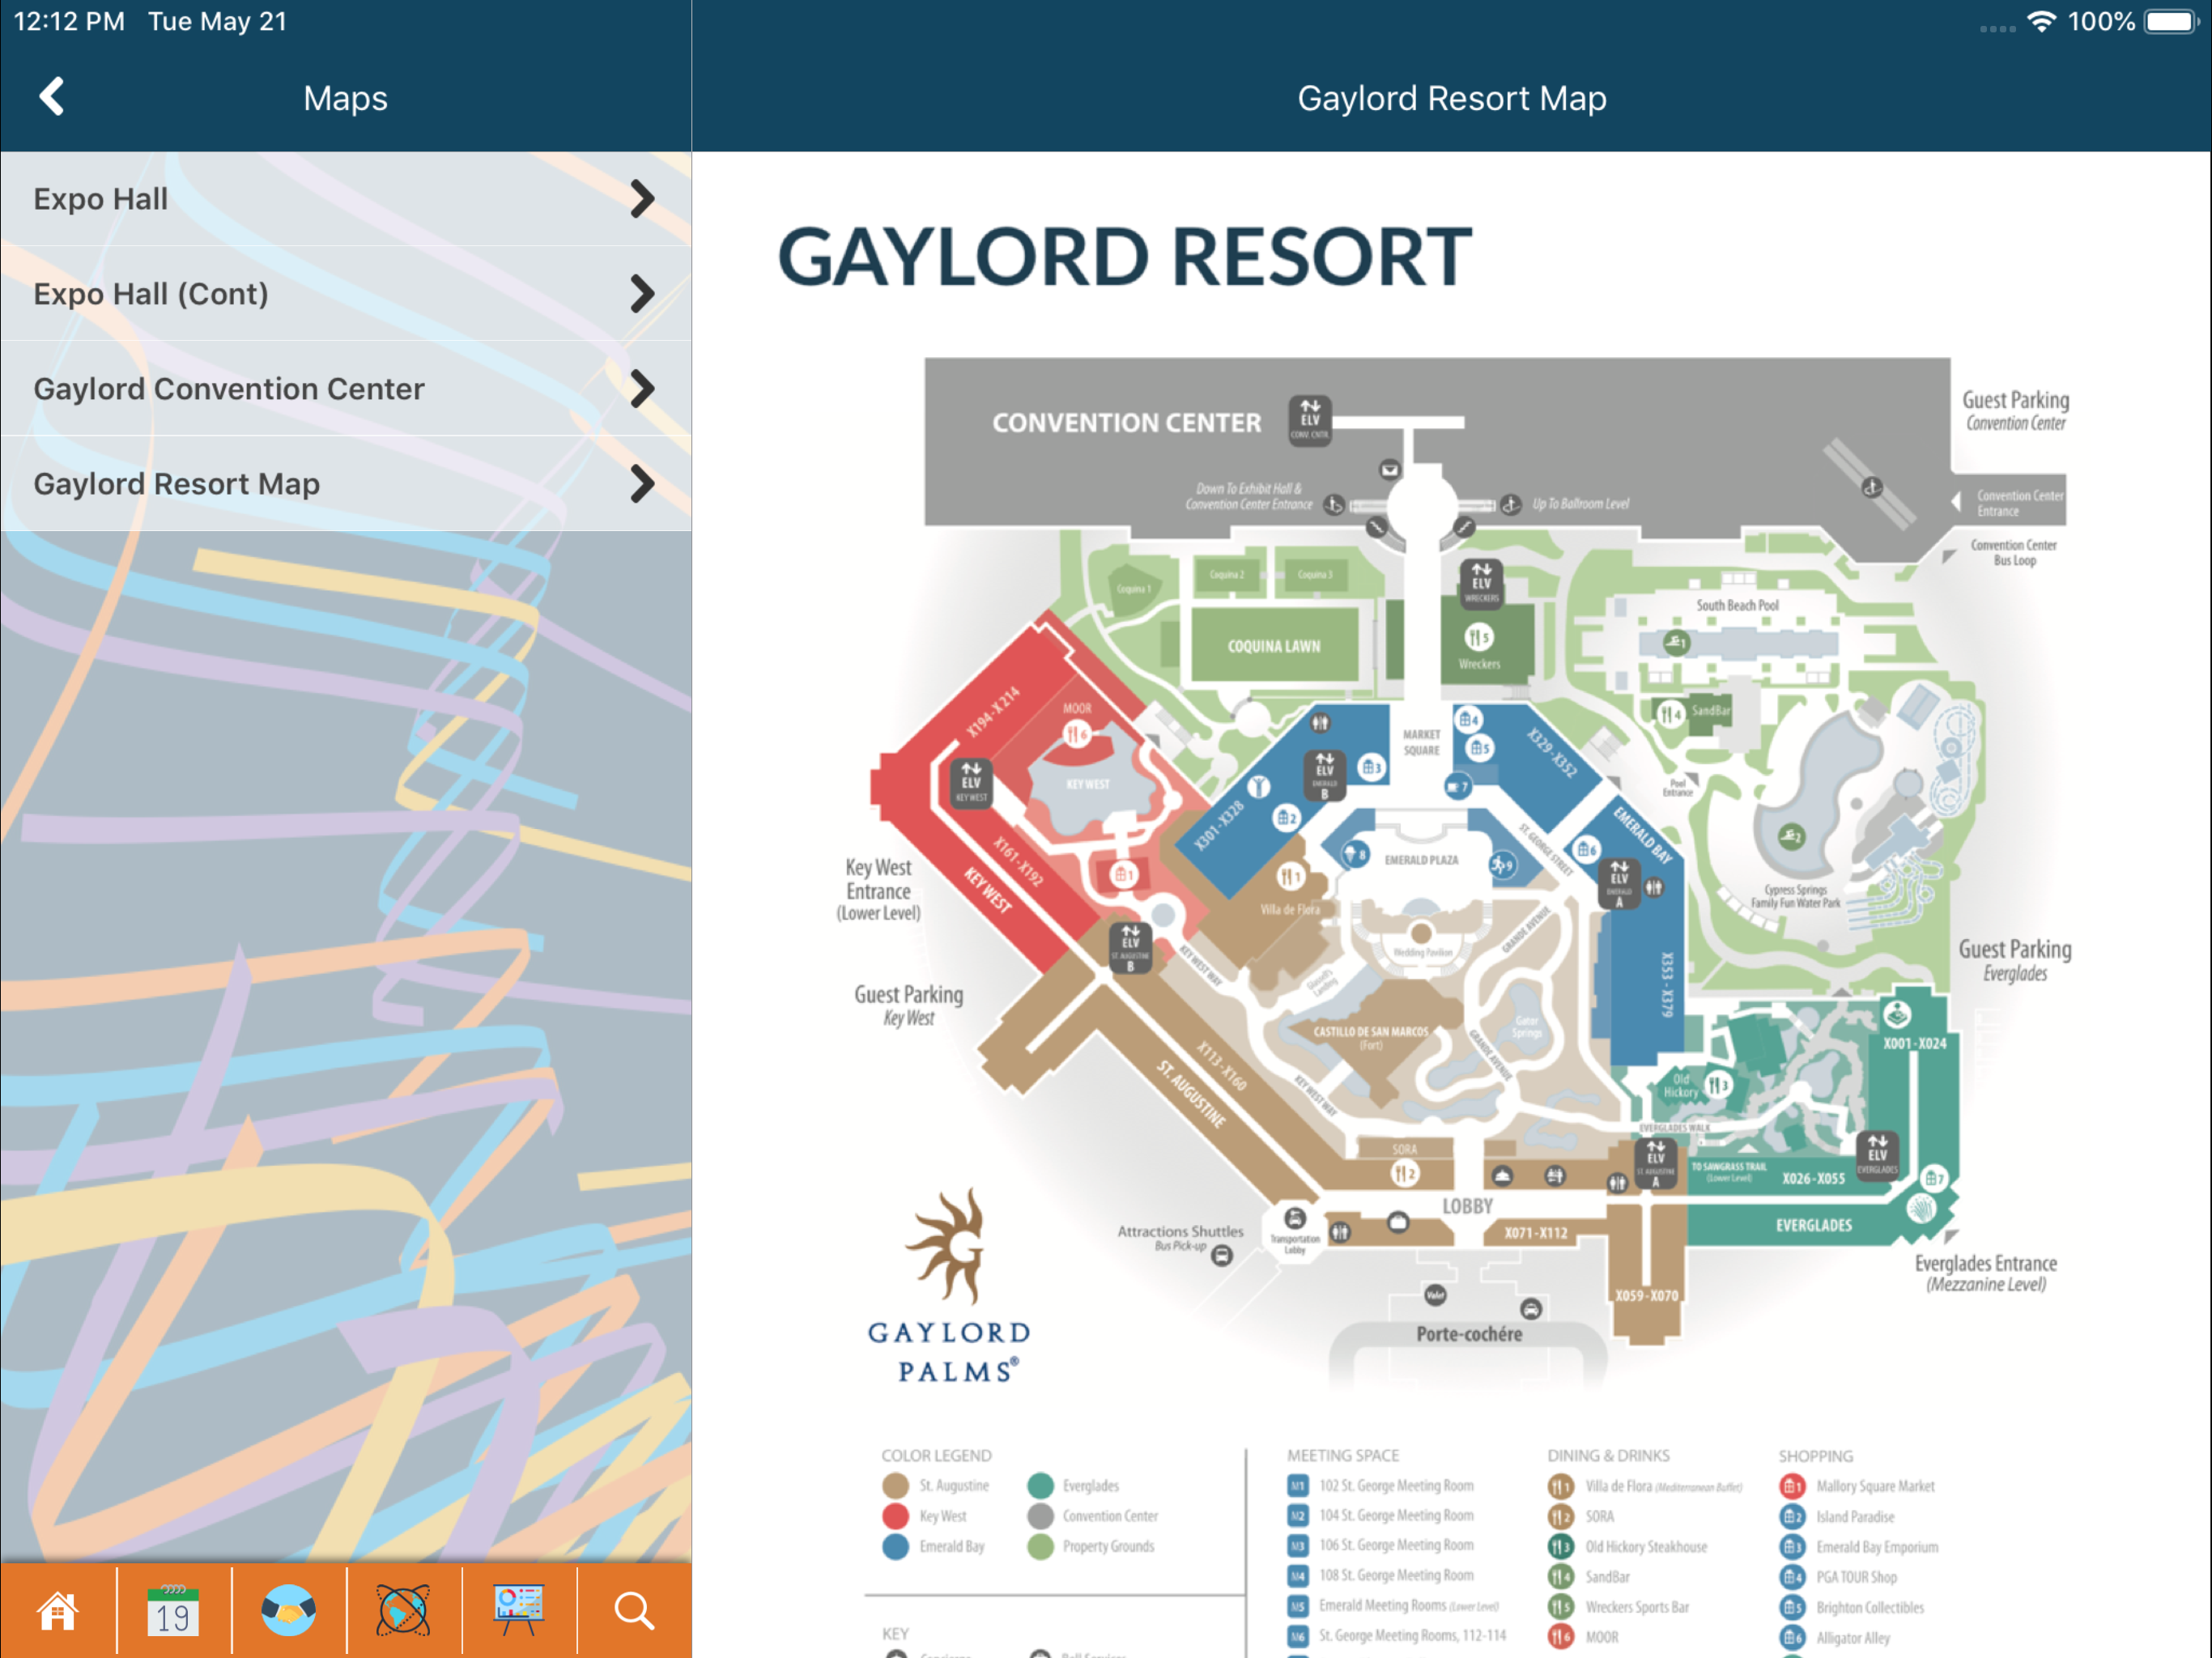Screen dimensions: 2212x1658
Task: Tap the Everglades elevator icon
Action: click(x=1877, y=1155)
